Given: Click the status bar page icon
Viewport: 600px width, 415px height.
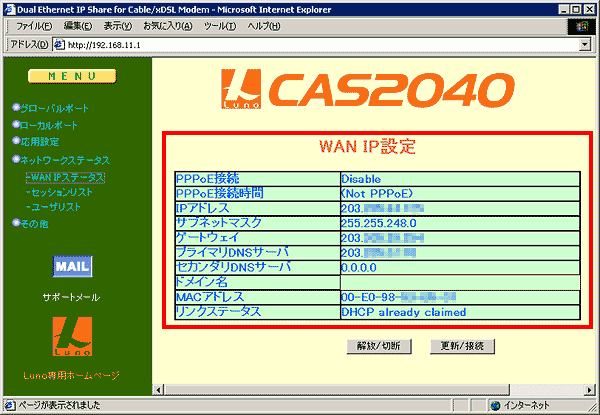Looking at the screenshot, I should click(10, 405).
